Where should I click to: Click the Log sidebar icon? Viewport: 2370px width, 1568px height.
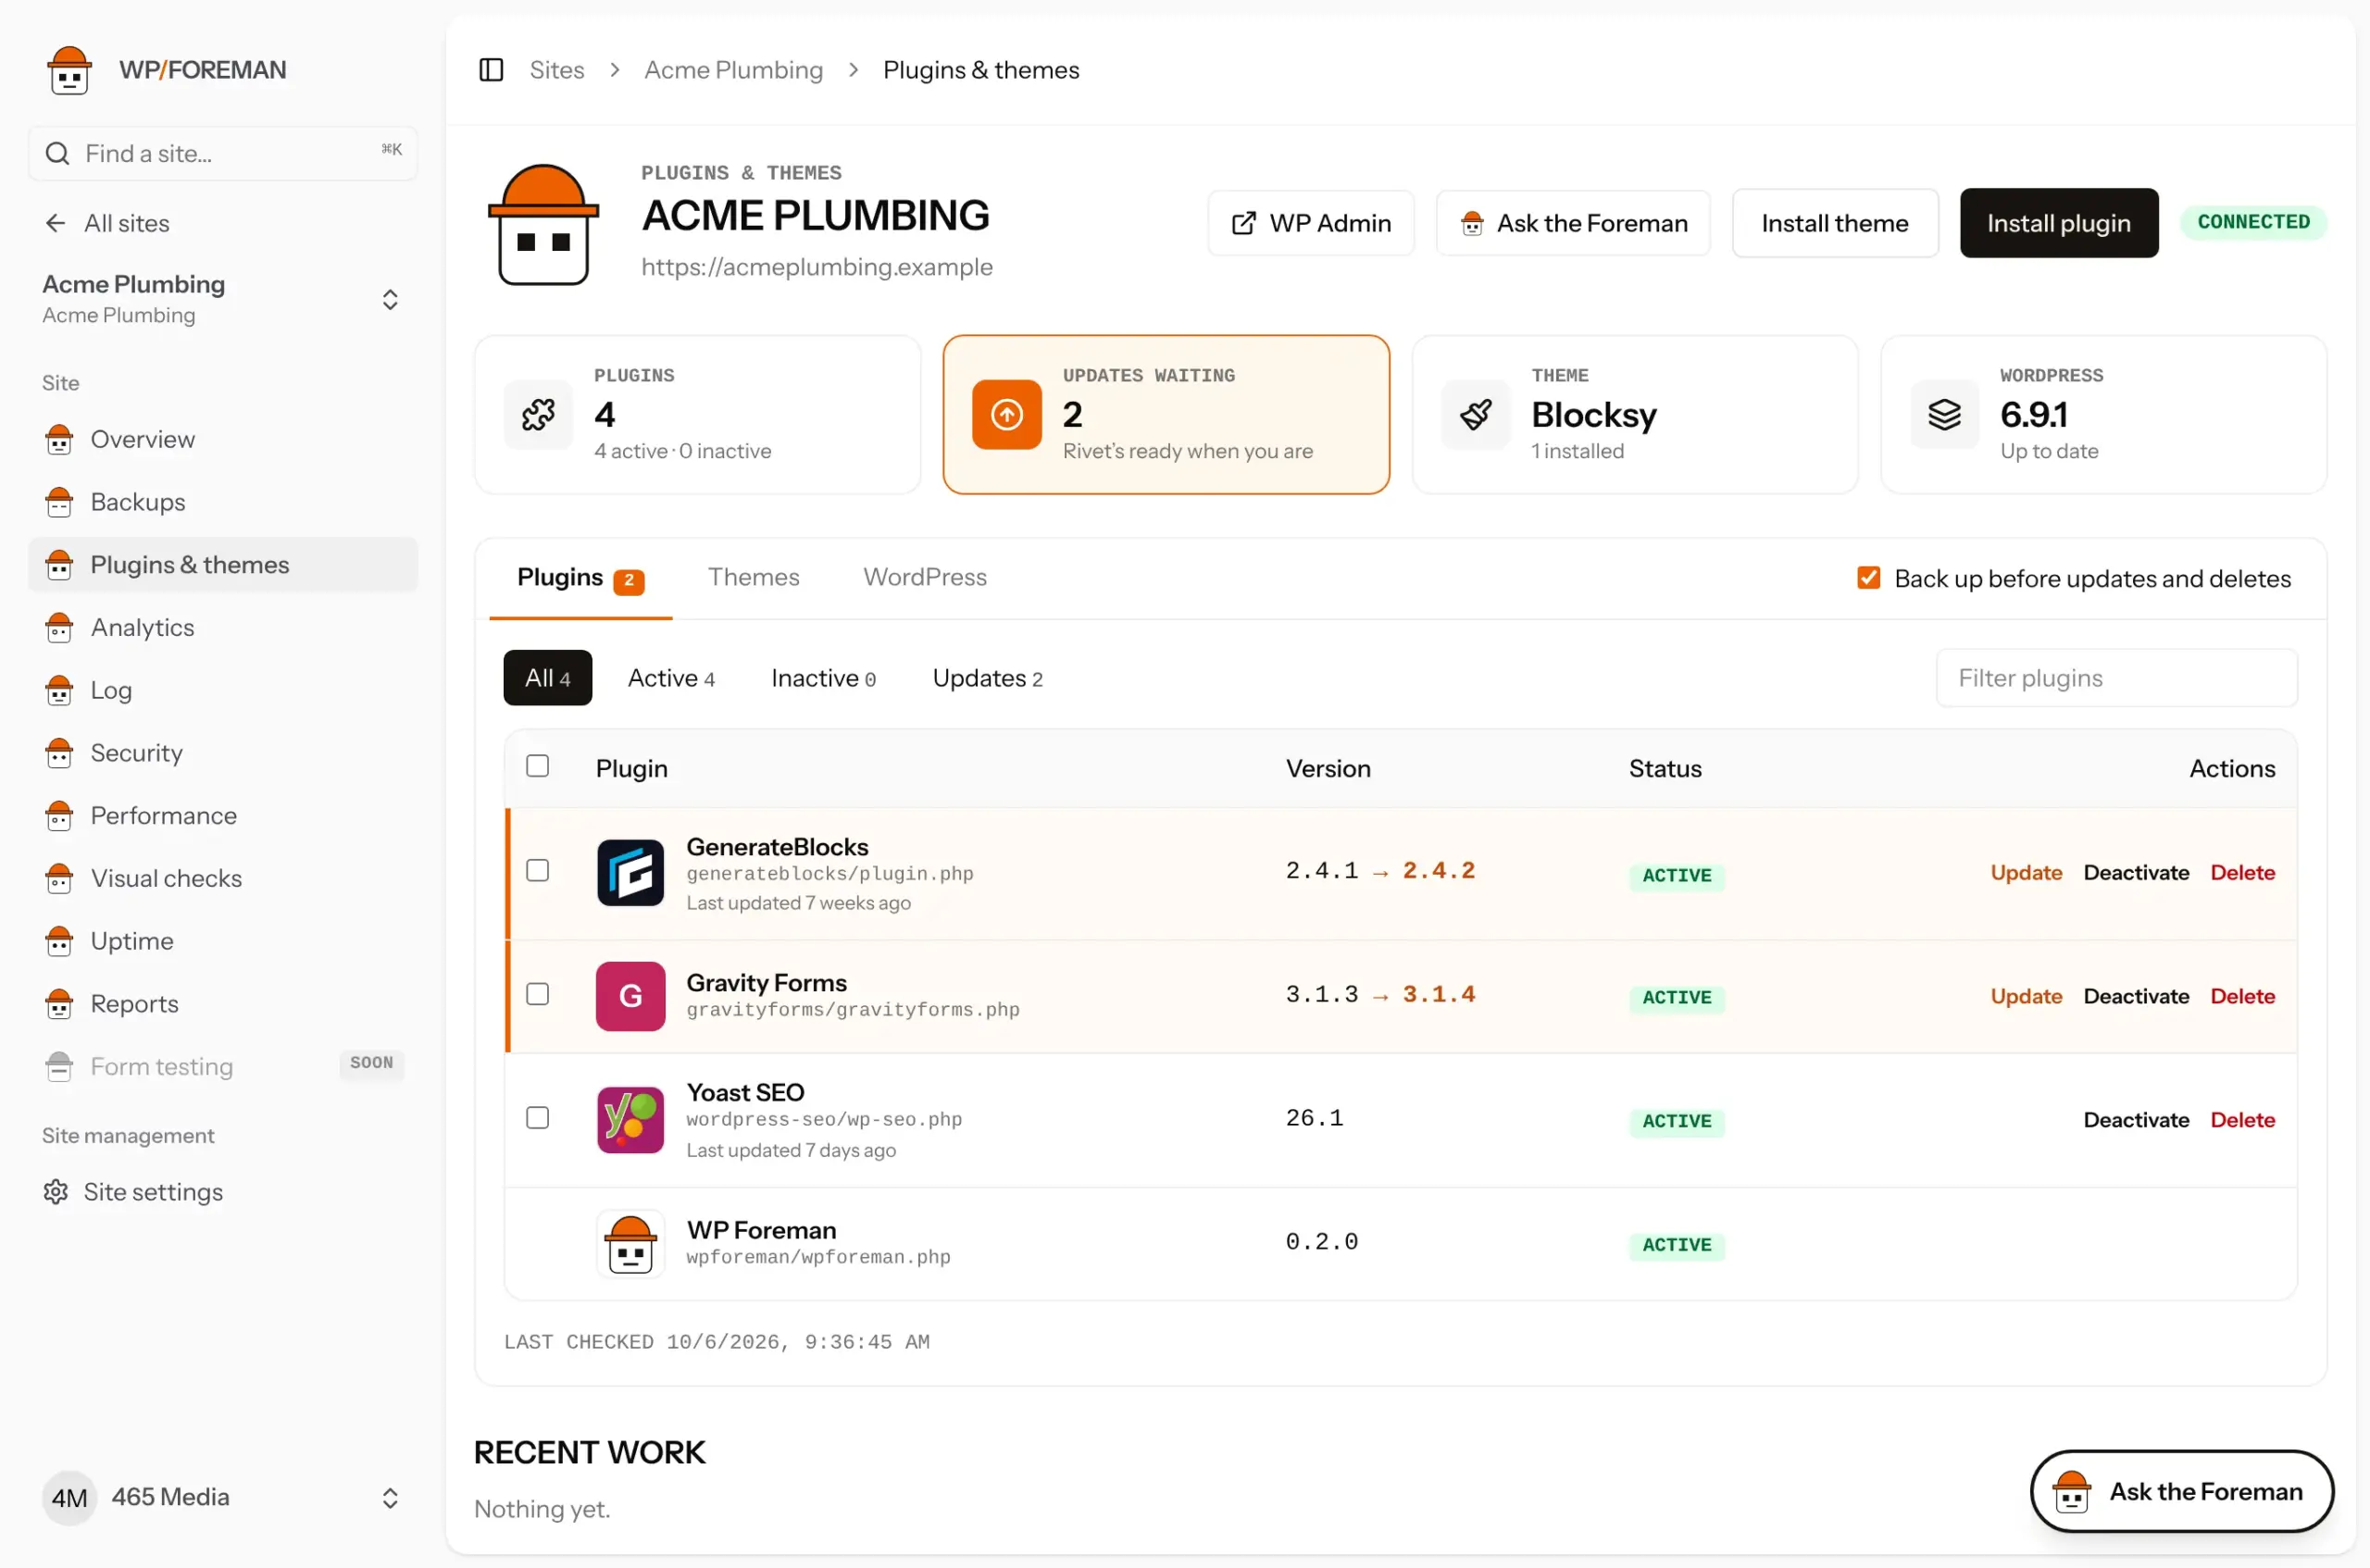[x=59, y=690]
